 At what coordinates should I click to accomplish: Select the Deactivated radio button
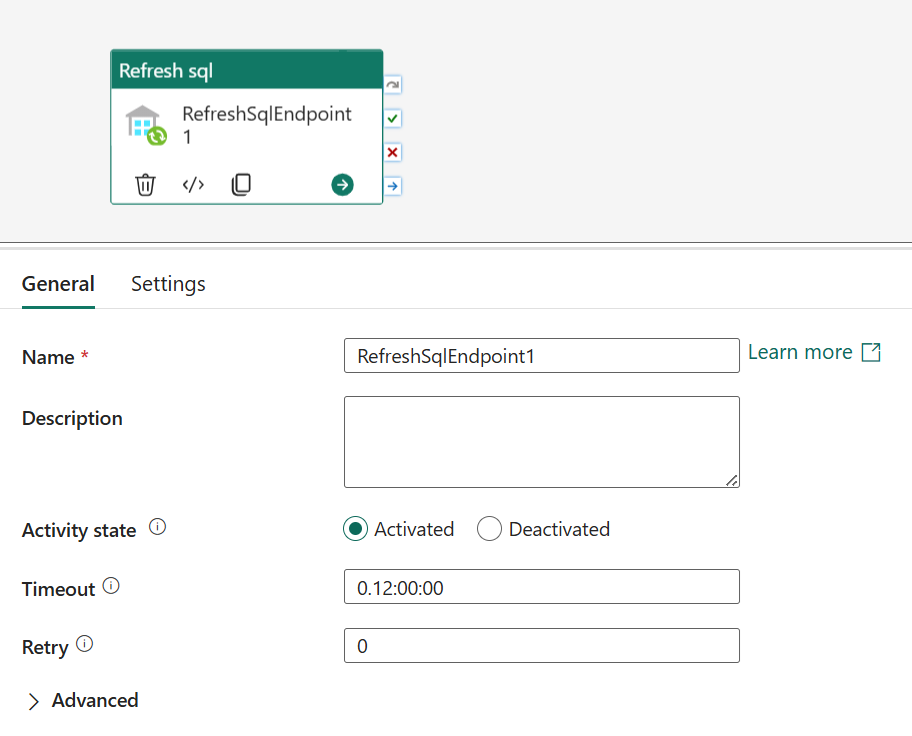click(x=489, y=529)
